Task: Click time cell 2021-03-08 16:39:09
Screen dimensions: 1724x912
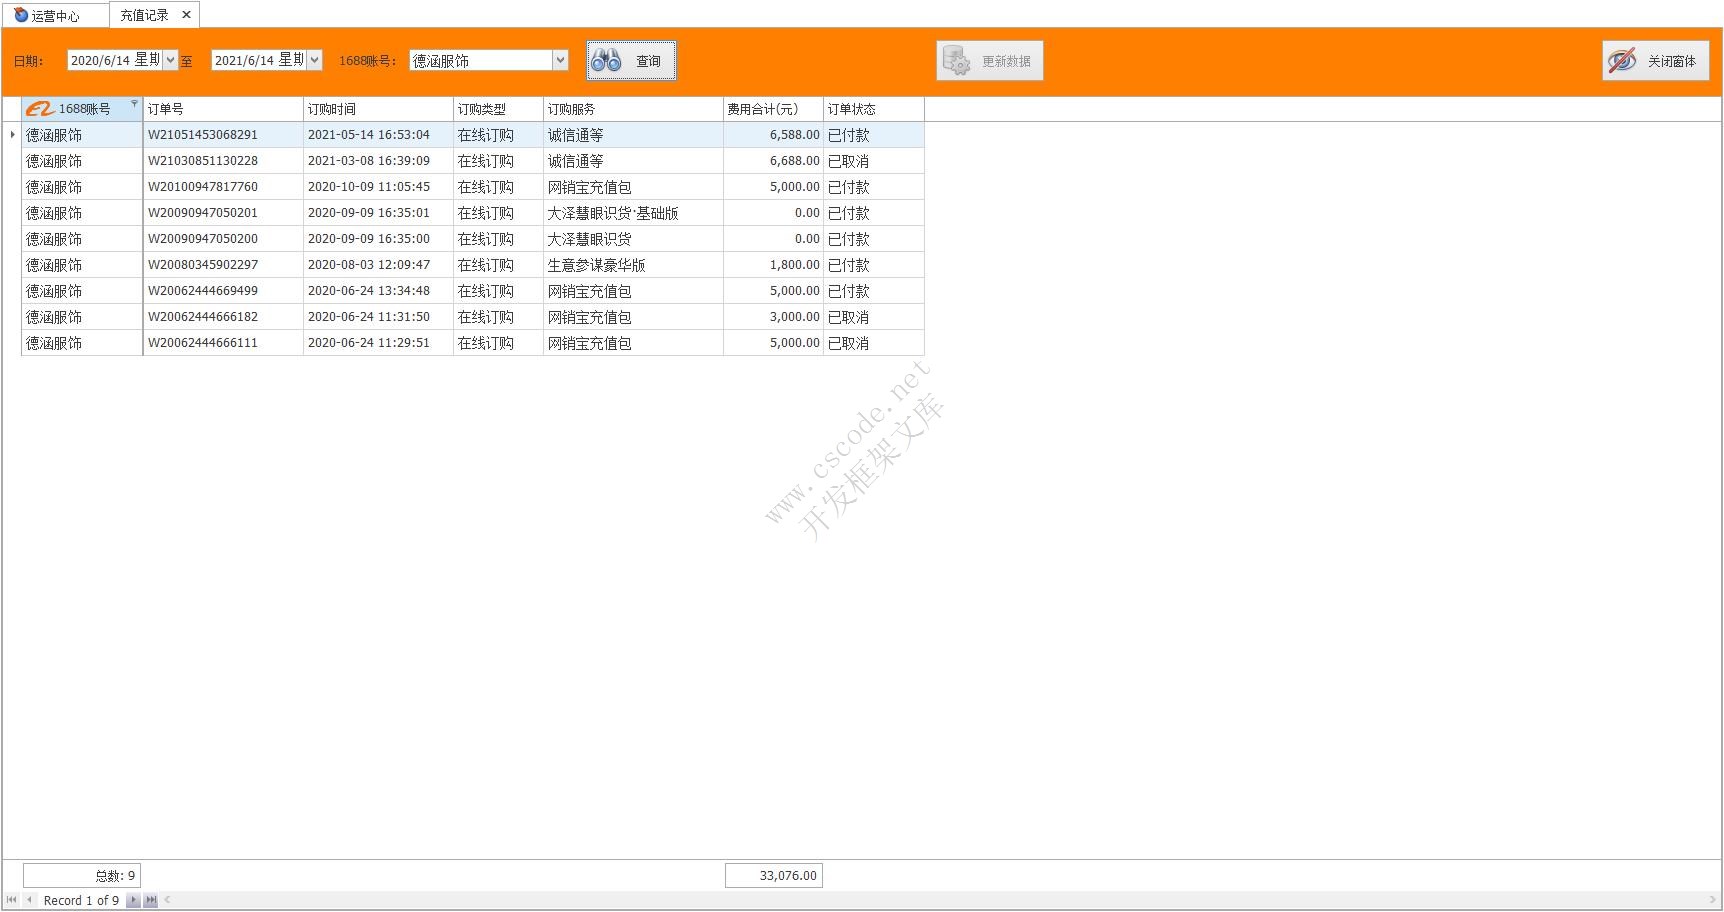Action: click(x=378, y=161)
